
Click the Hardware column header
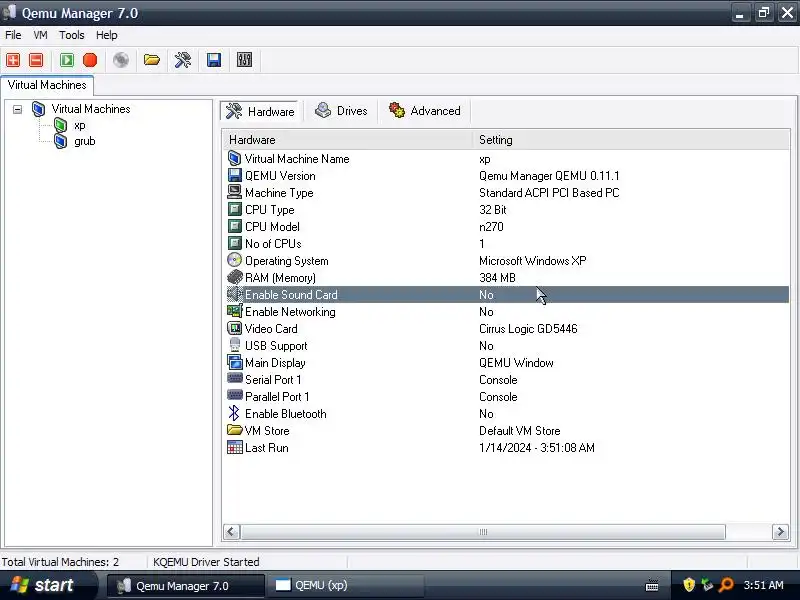point(347,140)
